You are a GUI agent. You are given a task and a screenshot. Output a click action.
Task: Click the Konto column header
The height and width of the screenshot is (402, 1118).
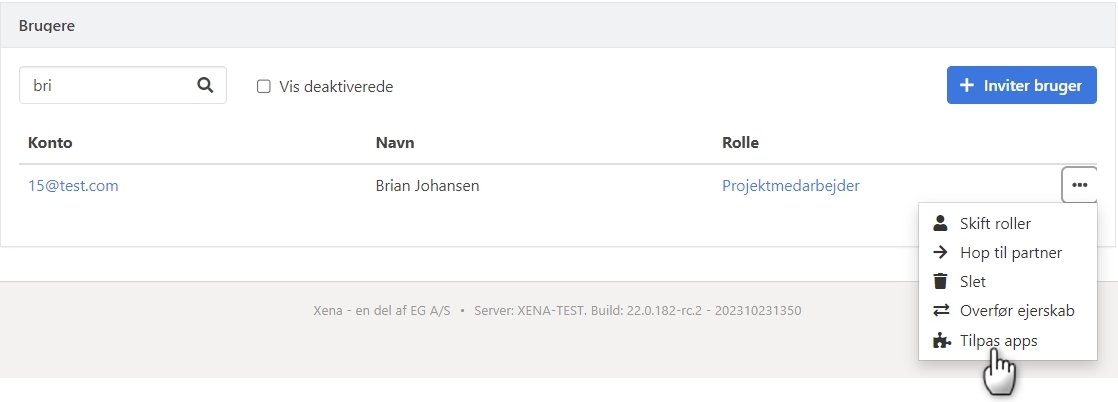[50, 142]
